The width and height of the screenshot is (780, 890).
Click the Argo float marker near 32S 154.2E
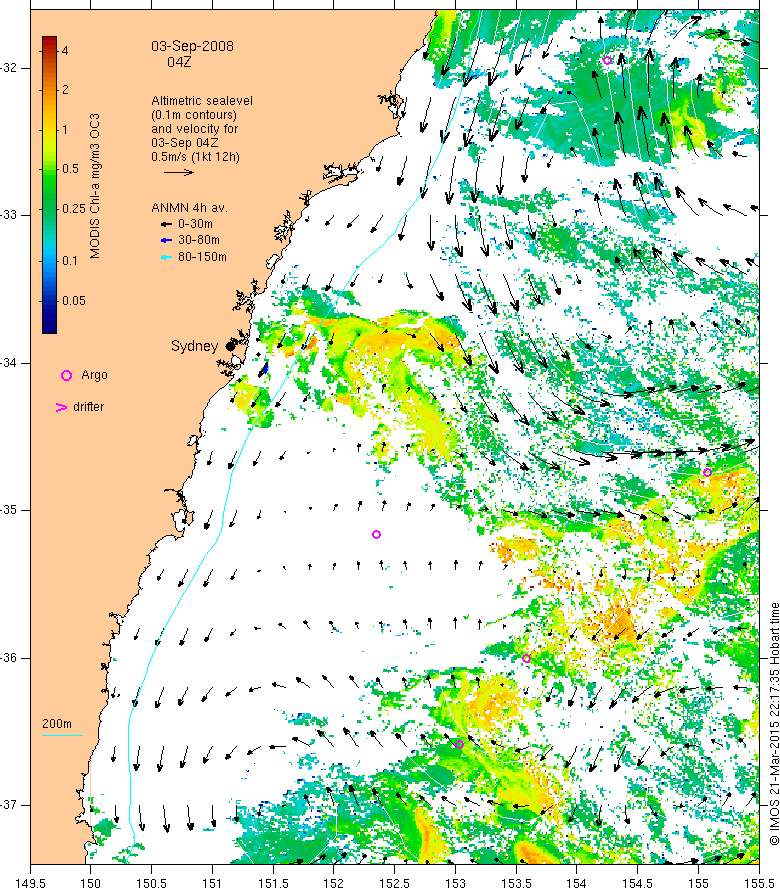[607, 60]
